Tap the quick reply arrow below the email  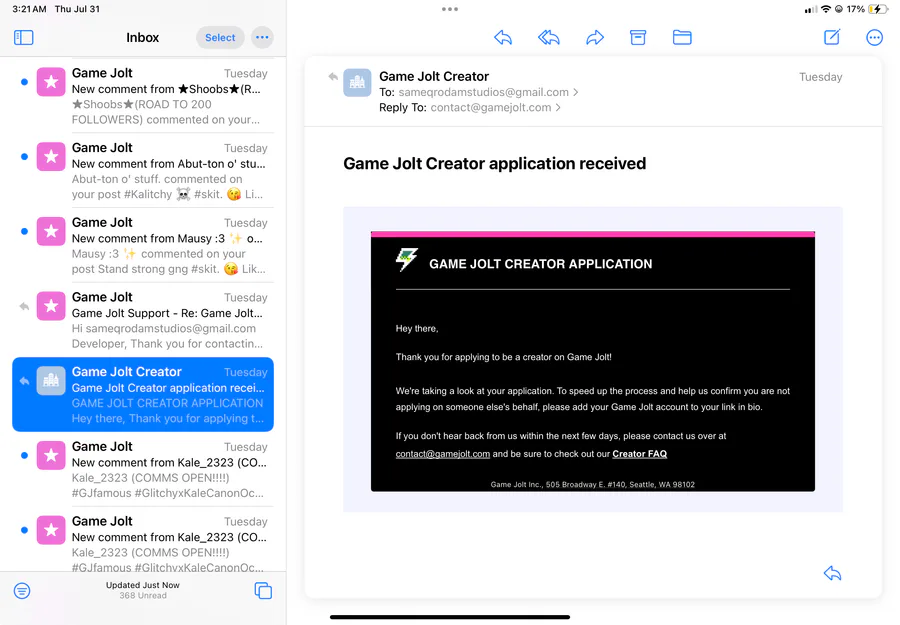click(x=832, y=573)
